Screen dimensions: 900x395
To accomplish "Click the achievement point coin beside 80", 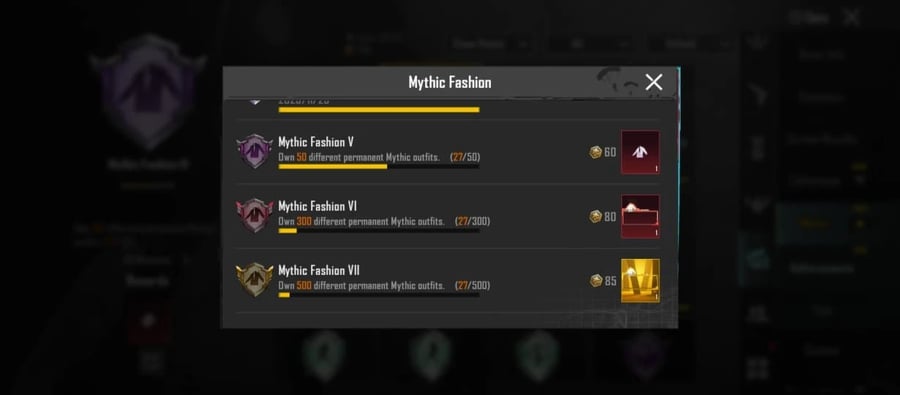I will tap(596, 216).
